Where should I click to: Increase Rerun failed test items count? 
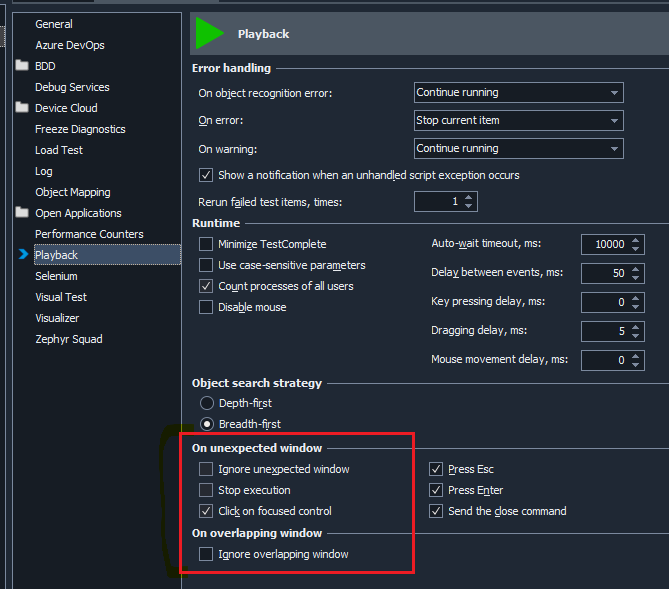[x=469, y=197]
